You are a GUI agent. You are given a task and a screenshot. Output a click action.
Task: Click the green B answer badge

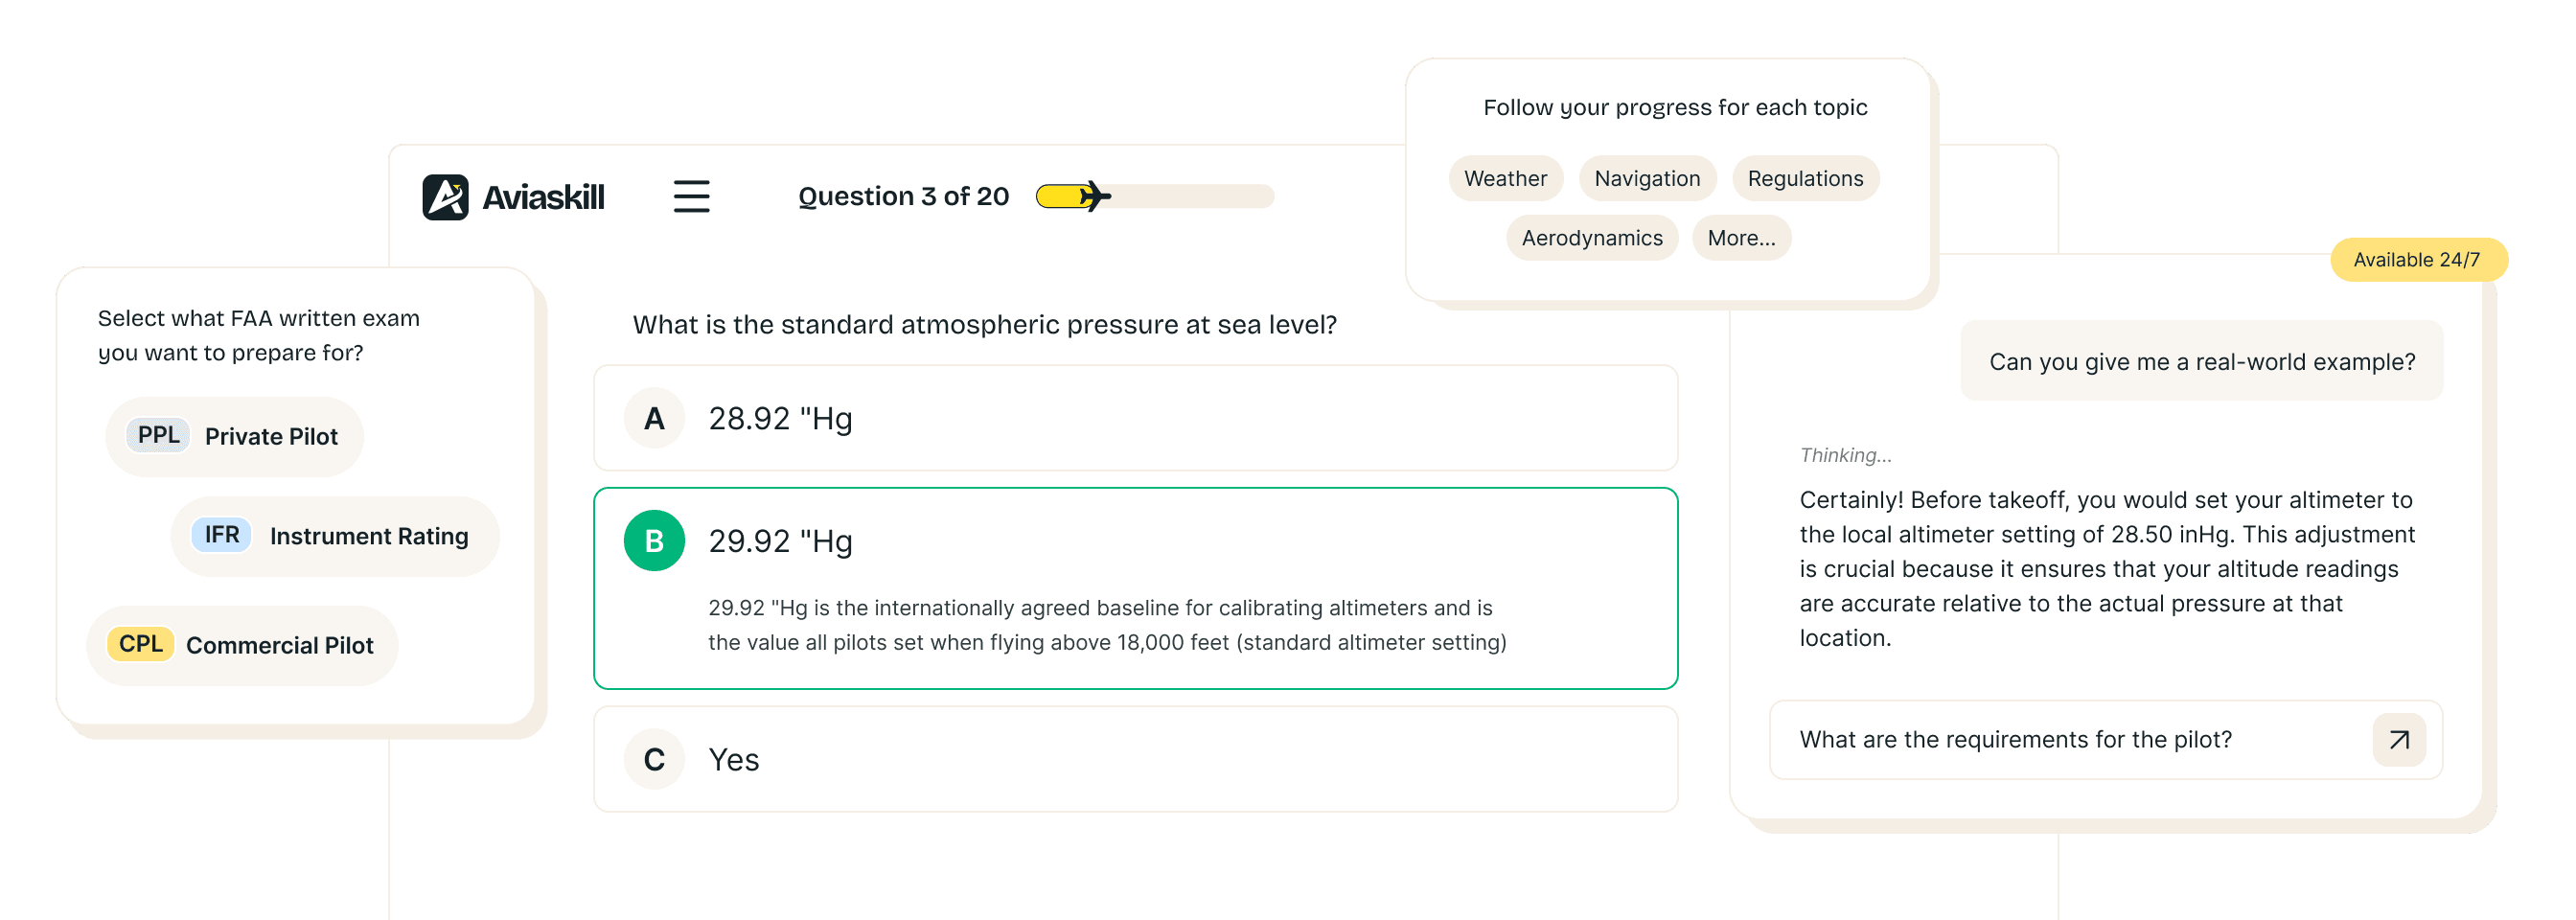pos(654,541)
